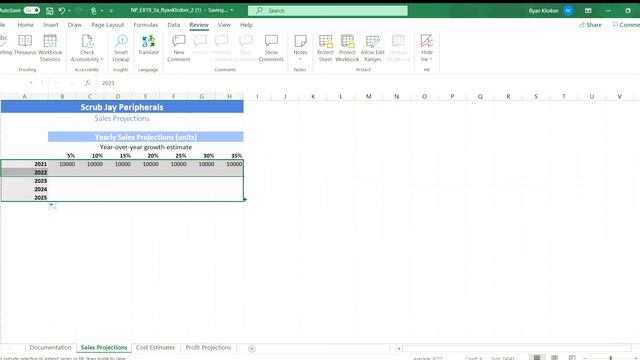The height and width of the screenshot is (360, 640).
Task: Click the 5% growth header cell
Action: pyautogui.click(x=62, y=156)
